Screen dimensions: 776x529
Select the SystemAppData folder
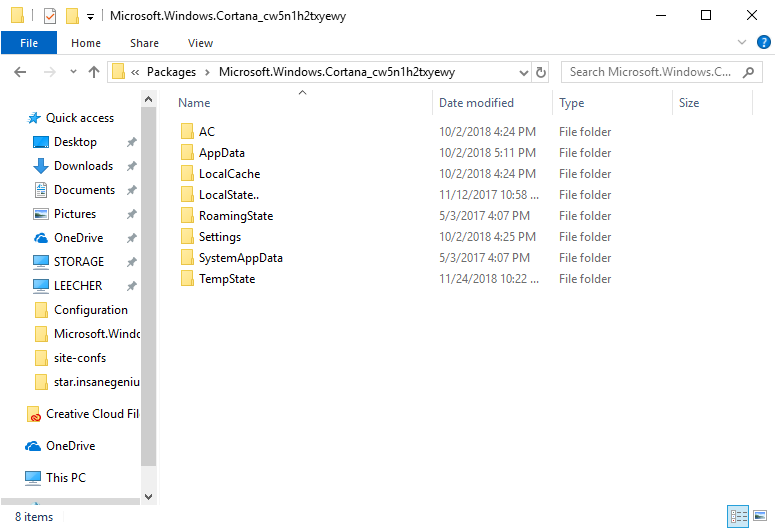pyautogui.click(x=241, y=258)
